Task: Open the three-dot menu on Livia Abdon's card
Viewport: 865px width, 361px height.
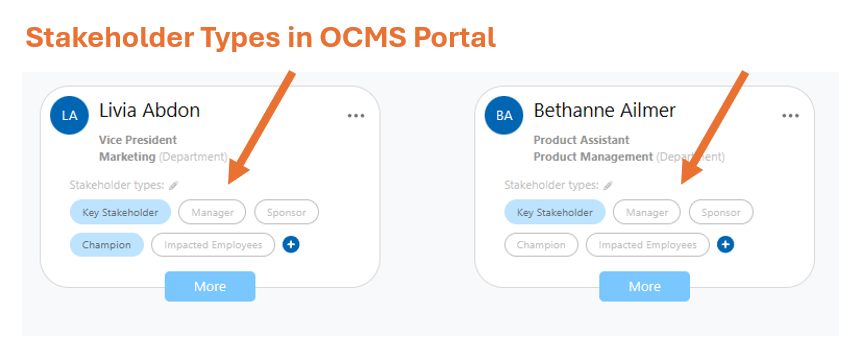Action: click(356, 116)
